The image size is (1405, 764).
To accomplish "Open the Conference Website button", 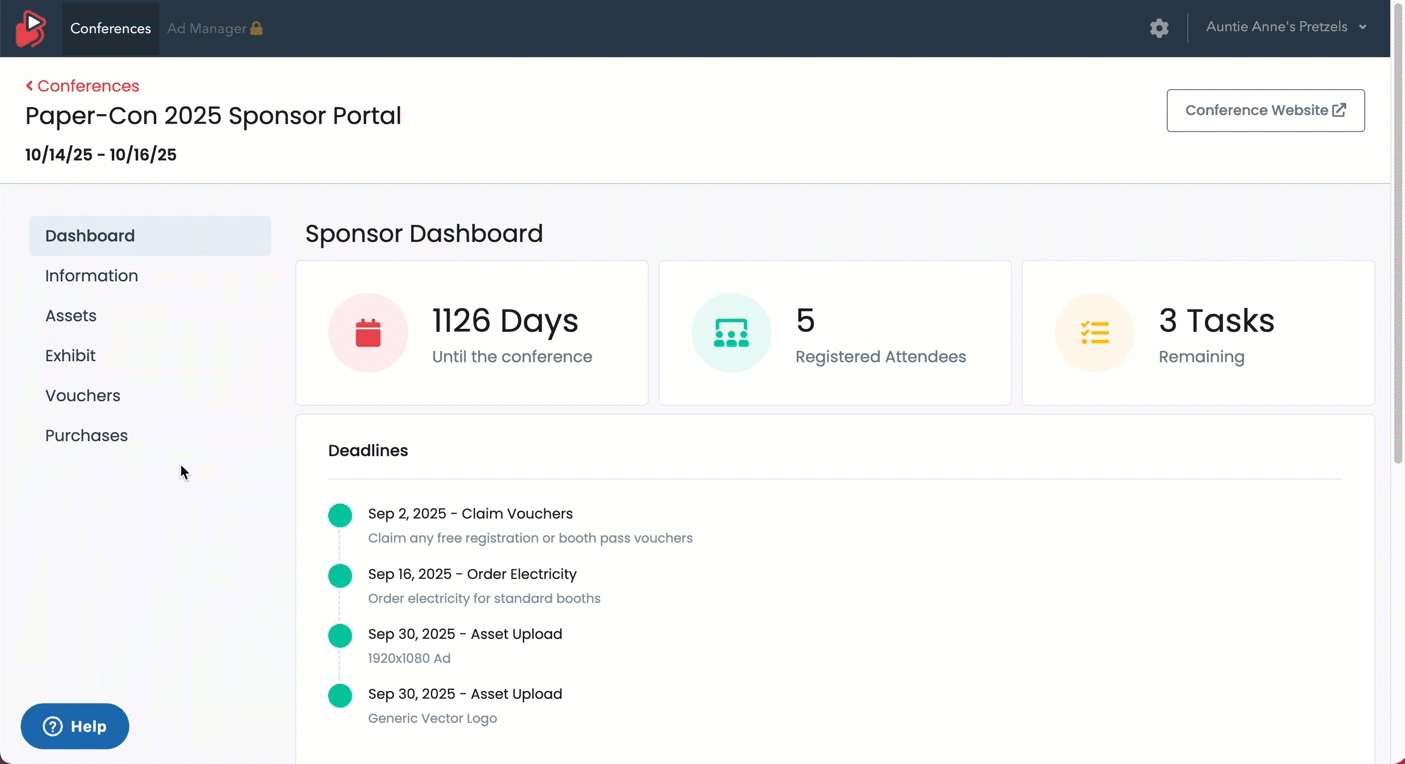I will [x=1265, y=111].
